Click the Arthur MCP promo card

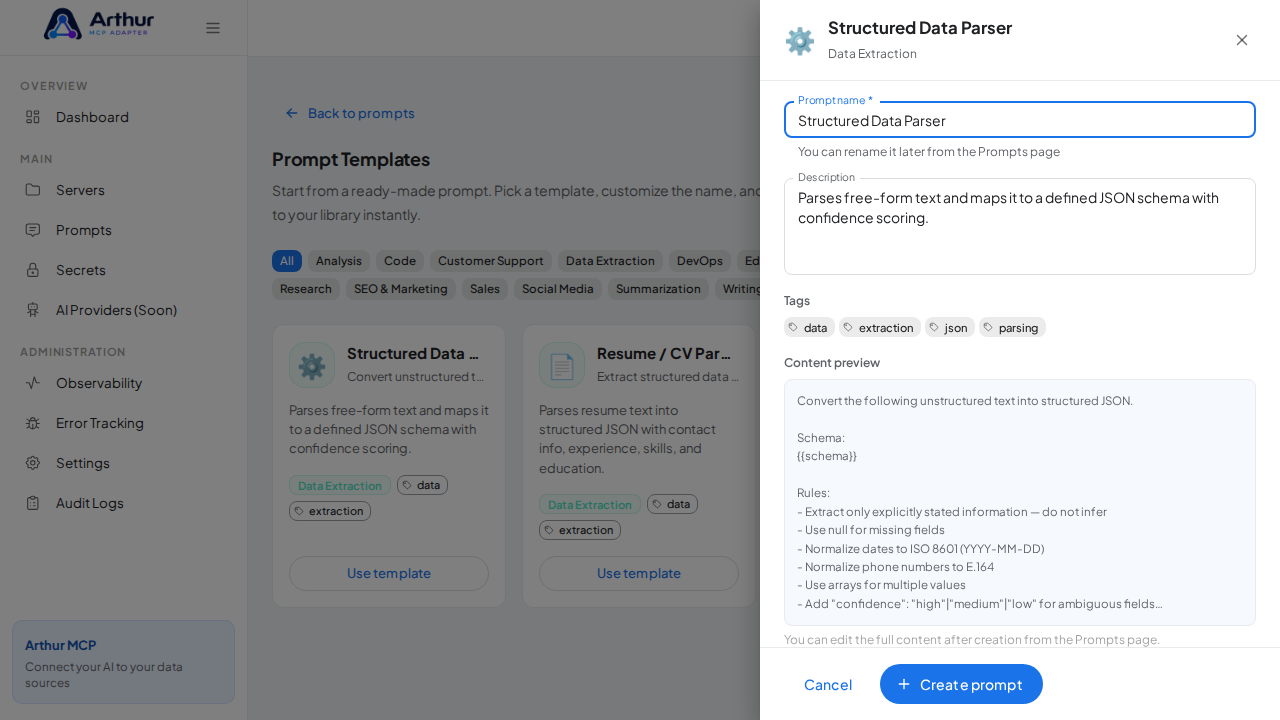coord(124,662)
